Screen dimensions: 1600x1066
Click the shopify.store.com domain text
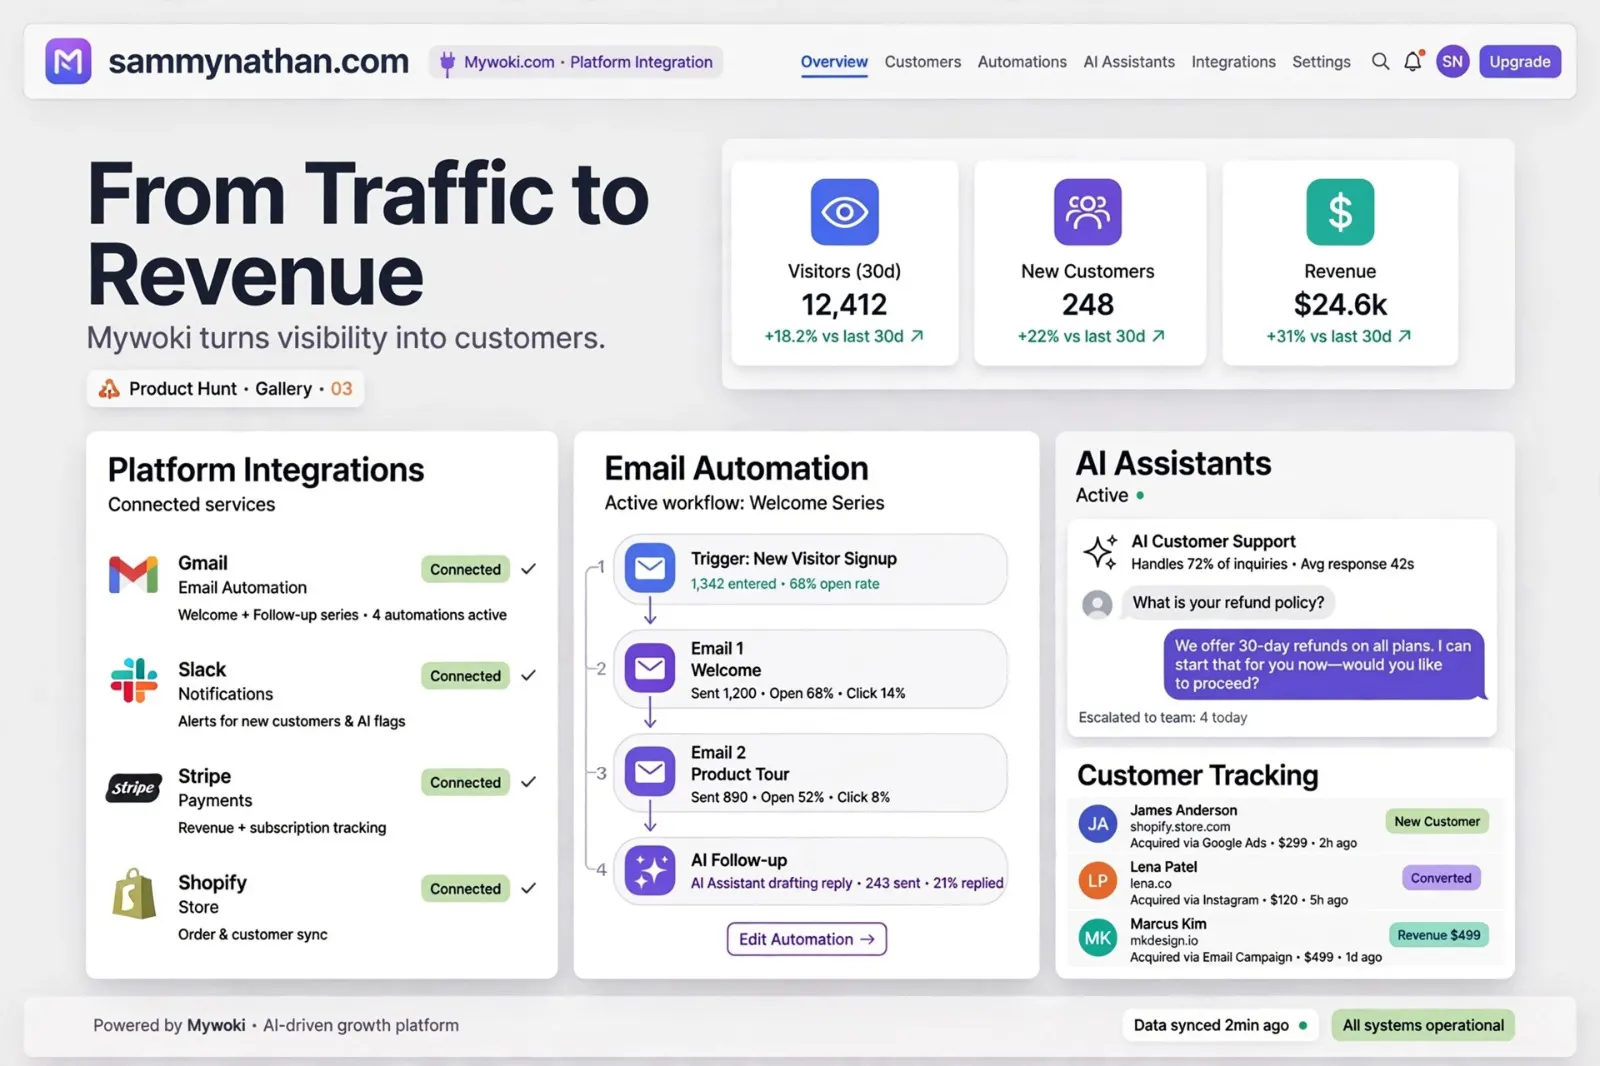click(1180, 827)
